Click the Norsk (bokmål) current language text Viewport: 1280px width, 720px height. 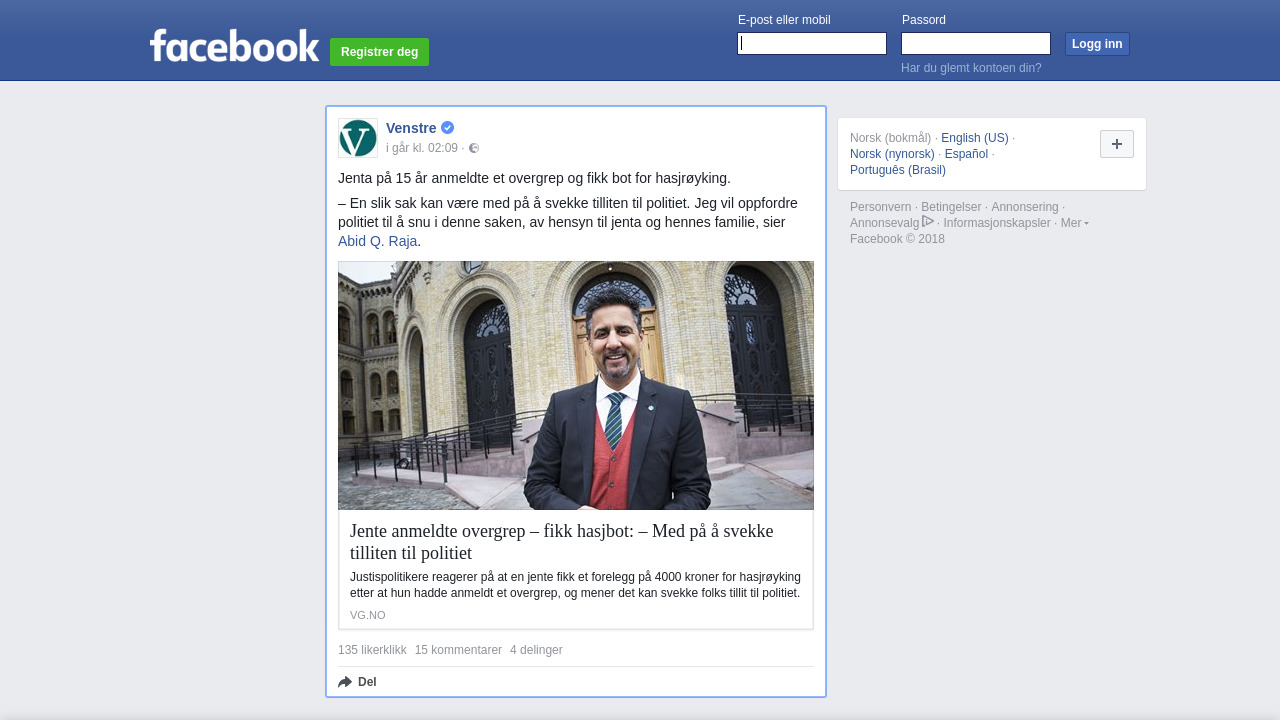tap(890, 138)
